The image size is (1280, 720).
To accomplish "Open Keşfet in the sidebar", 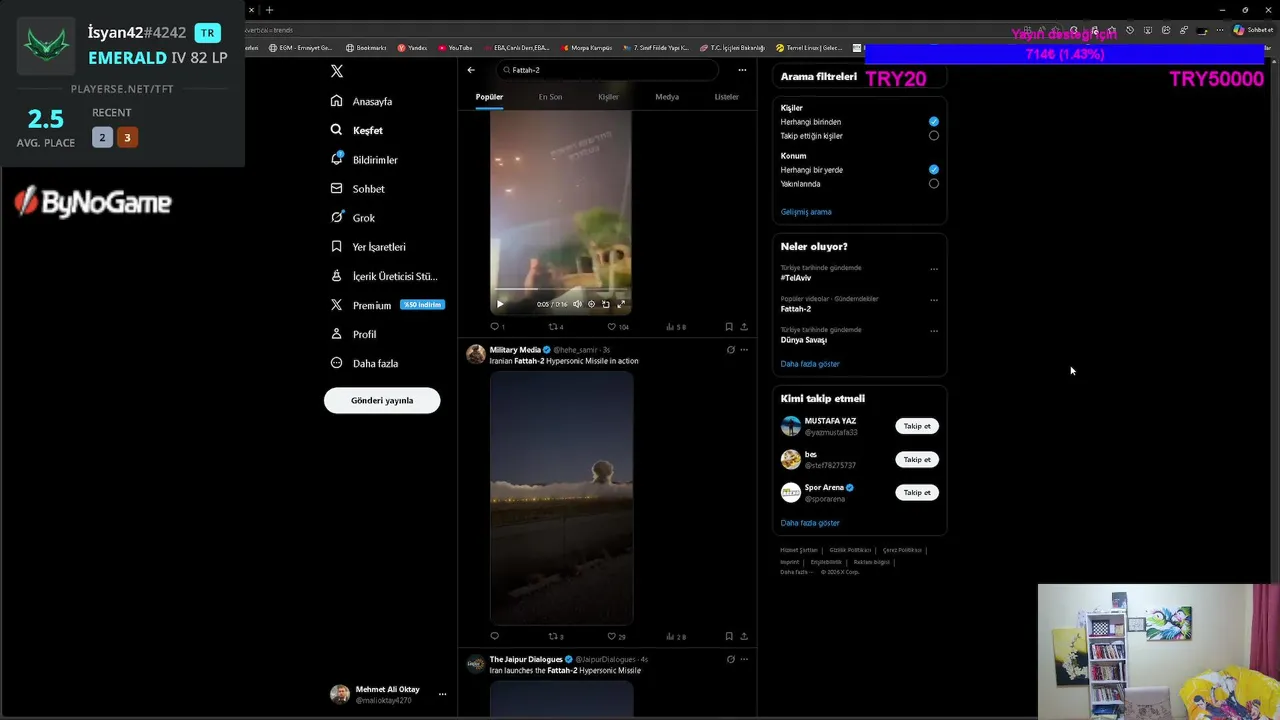I will [x=357, y=130].
